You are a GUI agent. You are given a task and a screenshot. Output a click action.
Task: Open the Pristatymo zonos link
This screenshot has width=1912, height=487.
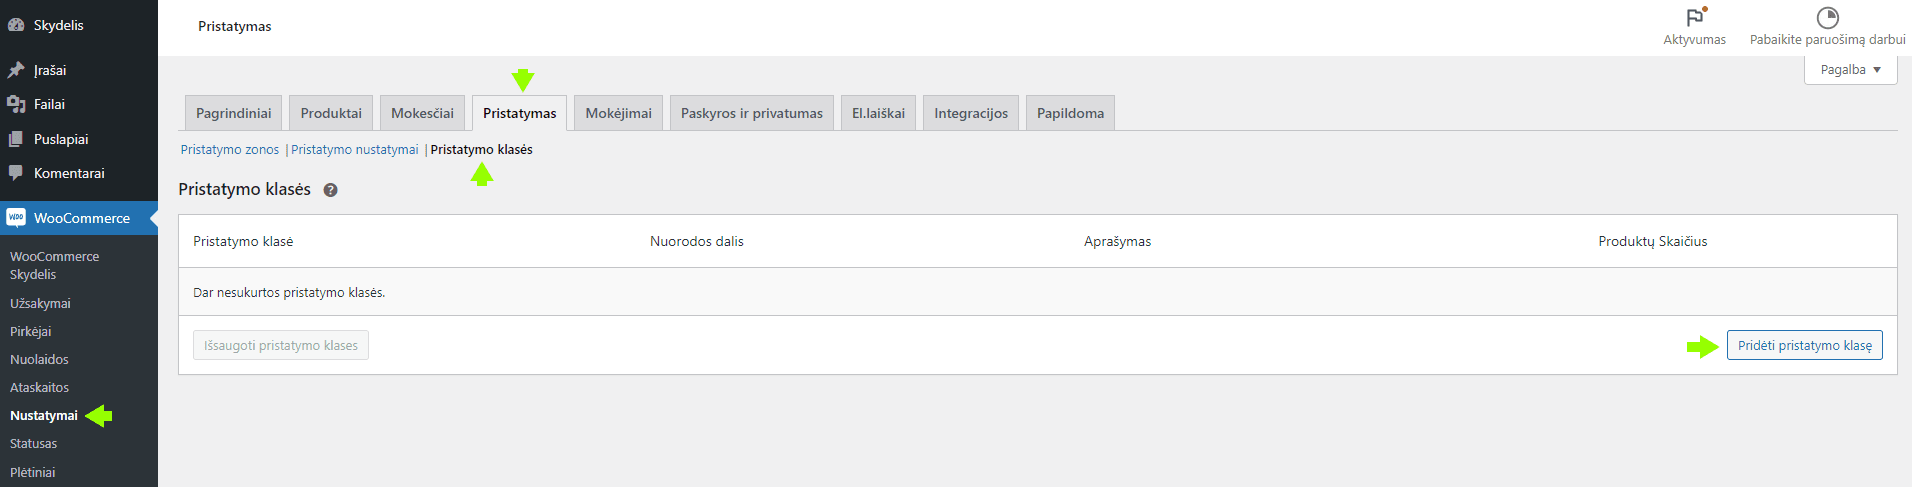(230, 150)
